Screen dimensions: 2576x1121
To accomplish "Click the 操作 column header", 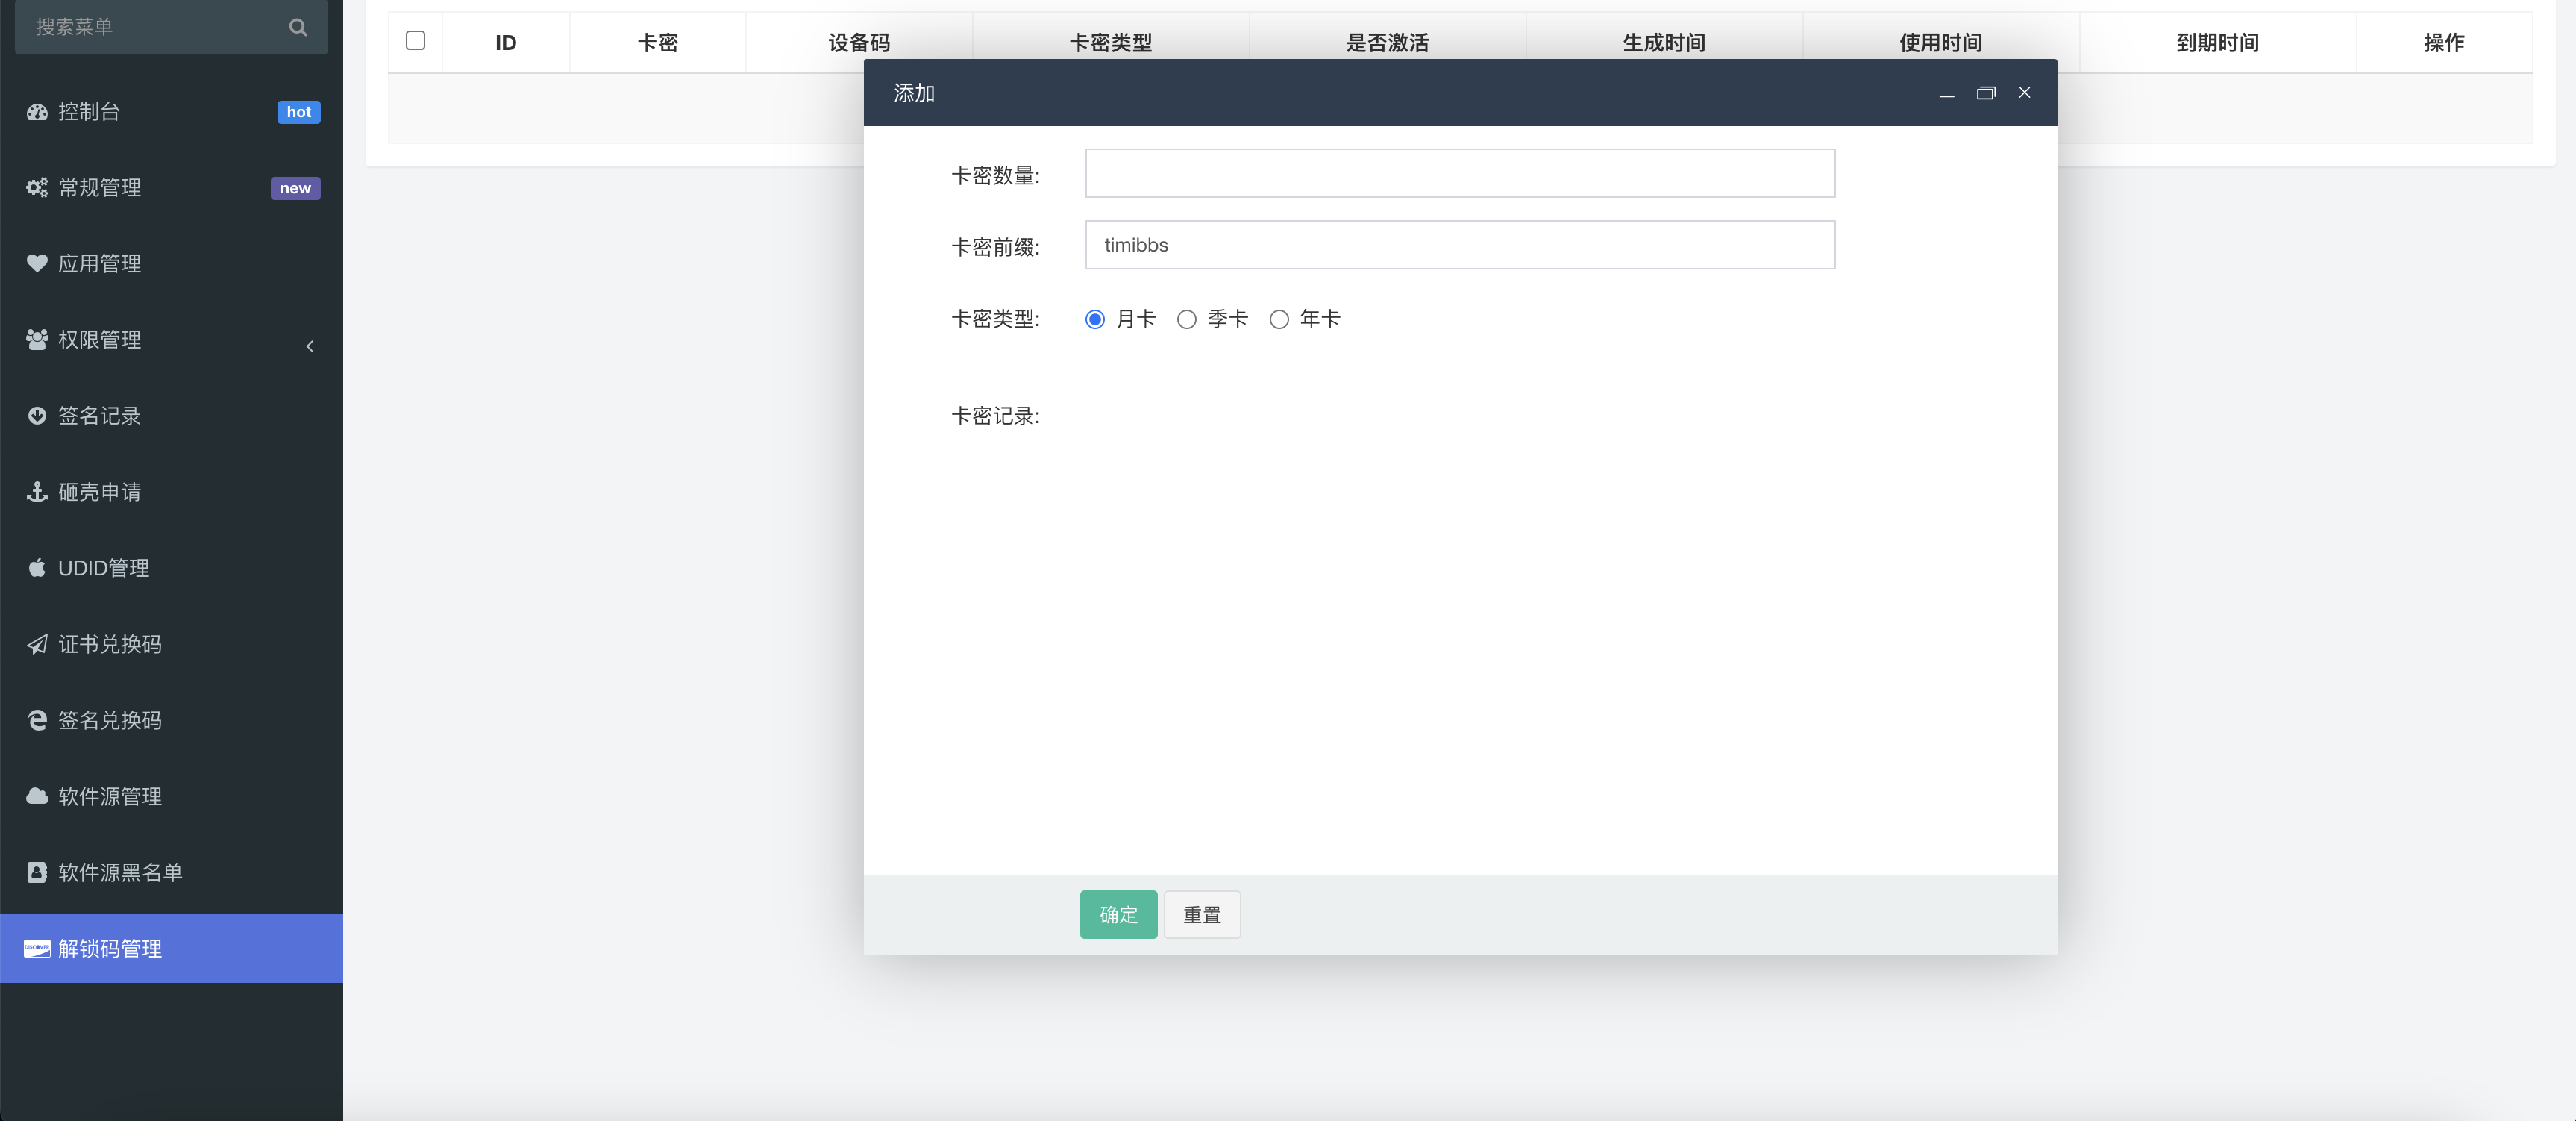I will coord(2444,43).
